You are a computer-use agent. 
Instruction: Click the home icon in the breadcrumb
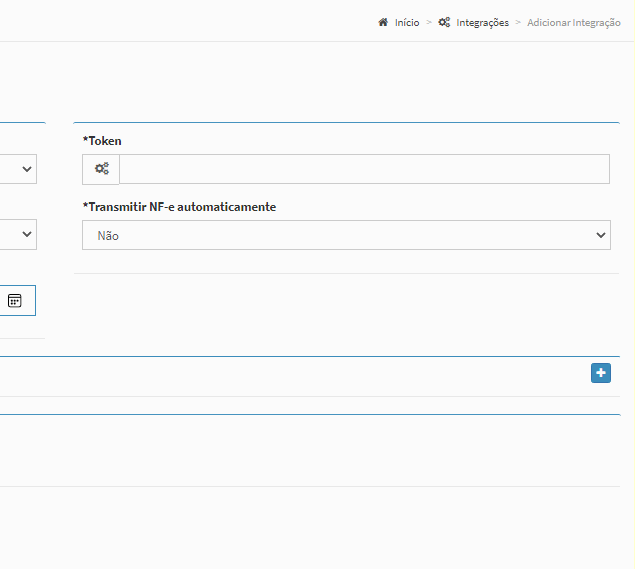[383, 22]
